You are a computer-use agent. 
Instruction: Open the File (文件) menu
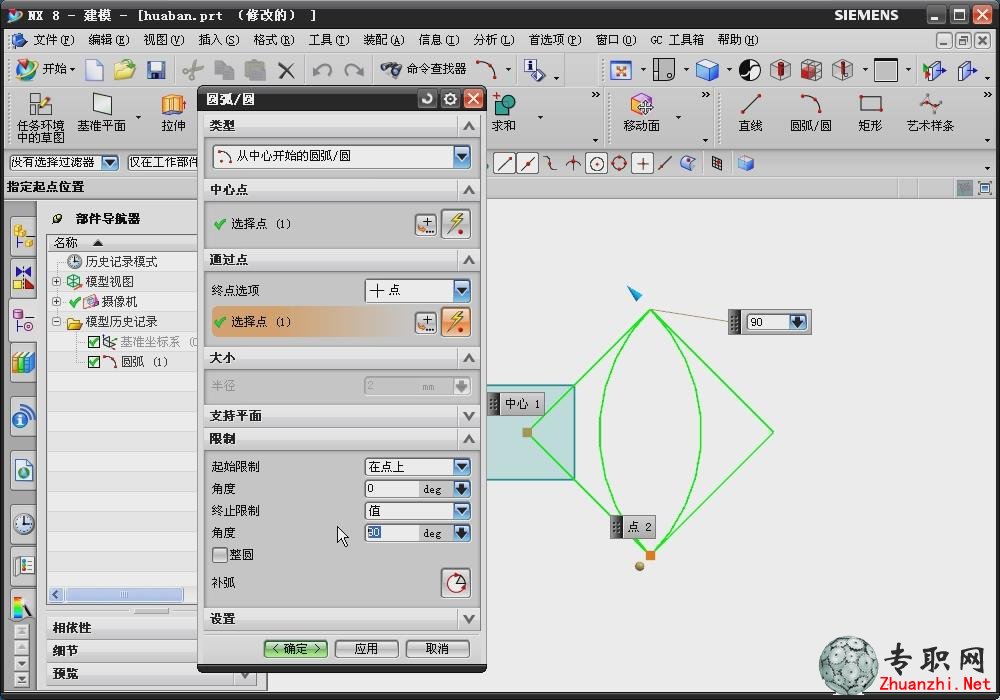pos(53,40)
